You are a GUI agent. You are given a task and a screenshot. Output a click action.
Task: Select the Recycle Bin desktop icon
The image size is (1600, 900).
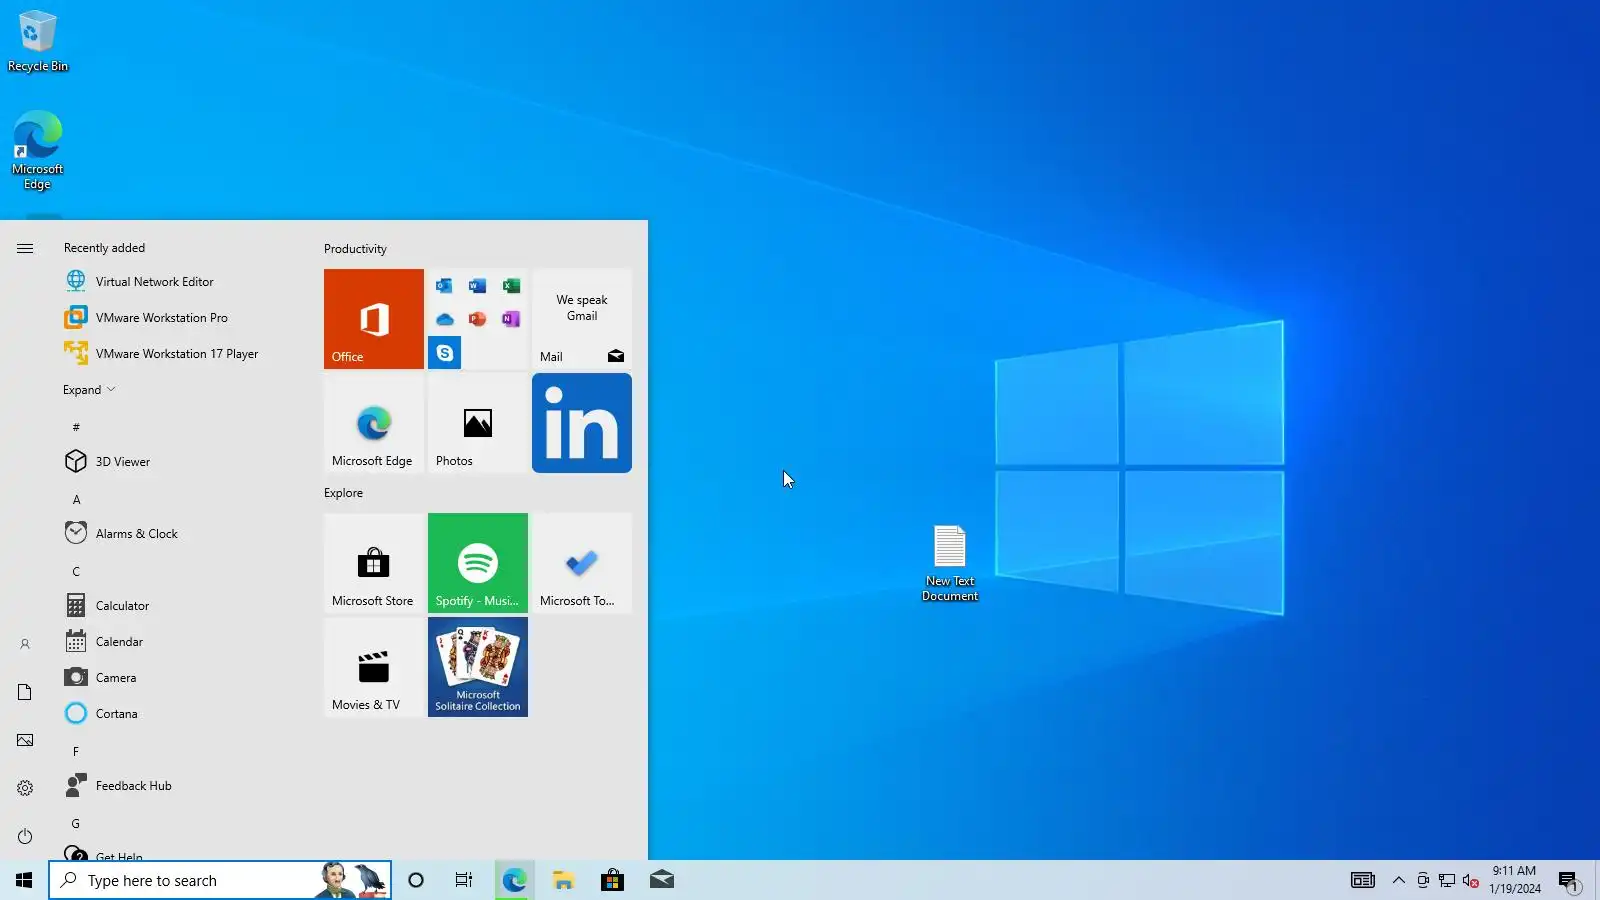click(x=38, y=42)
